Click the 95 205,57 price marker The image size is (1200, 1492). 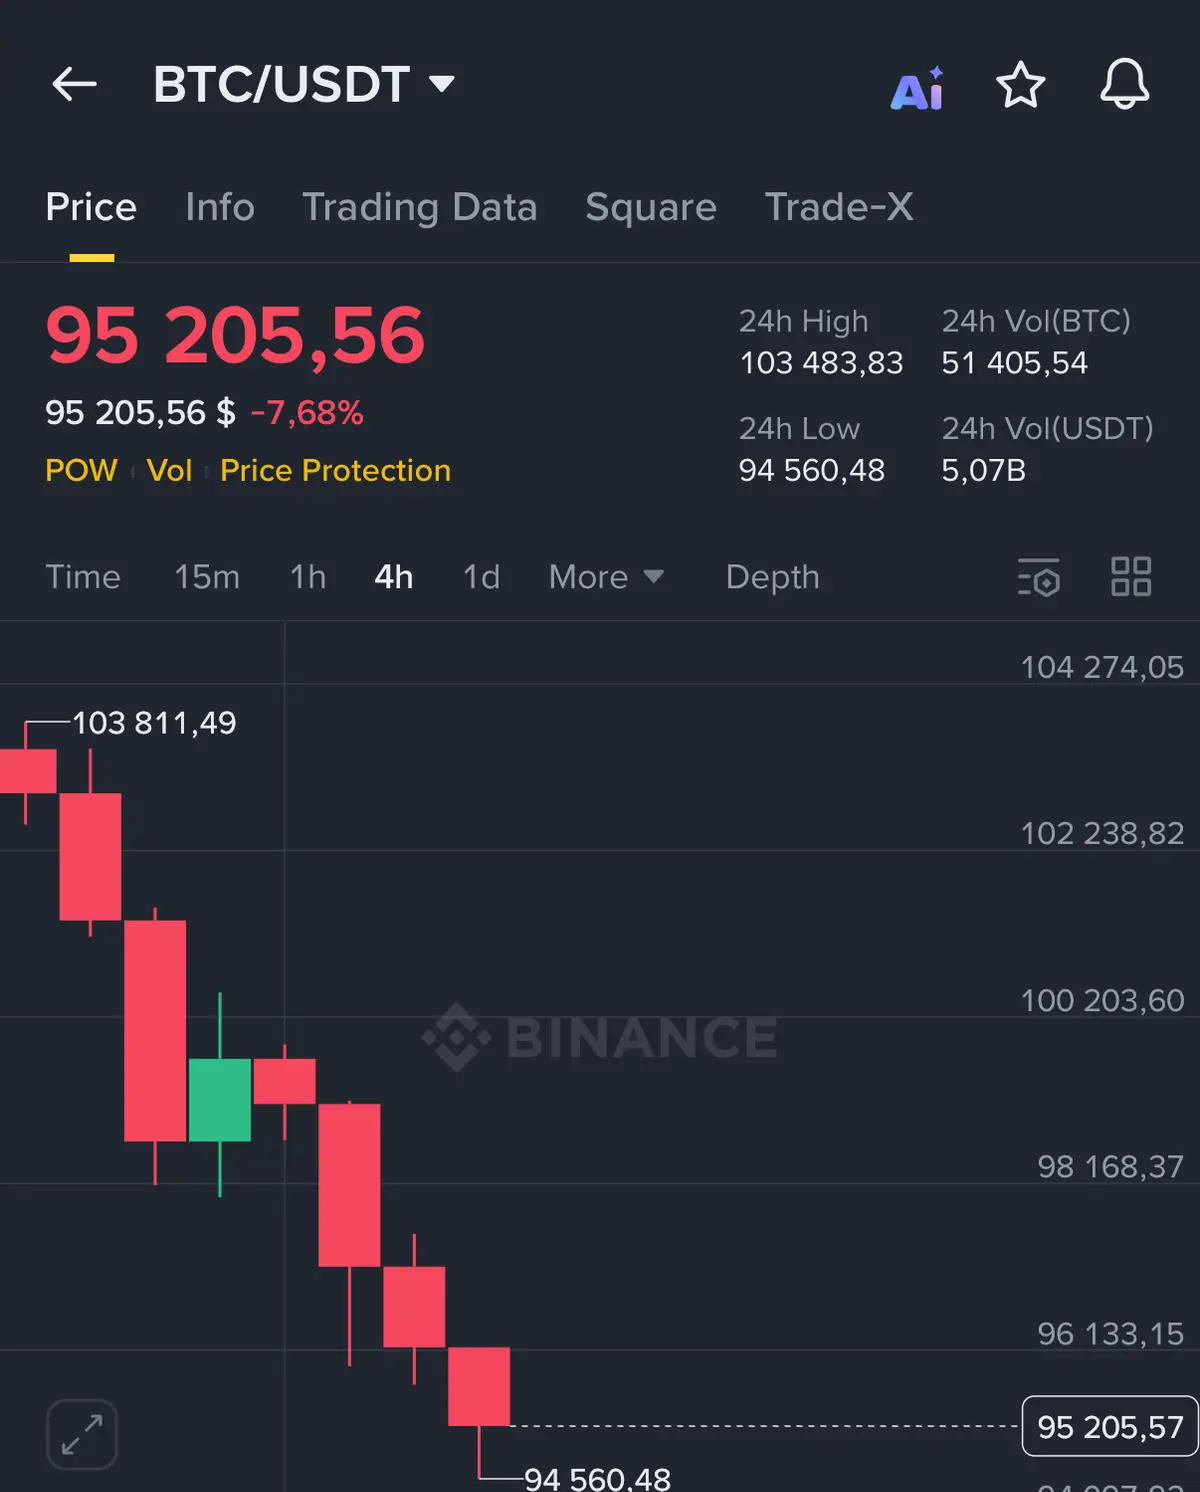point(1109,1426)
